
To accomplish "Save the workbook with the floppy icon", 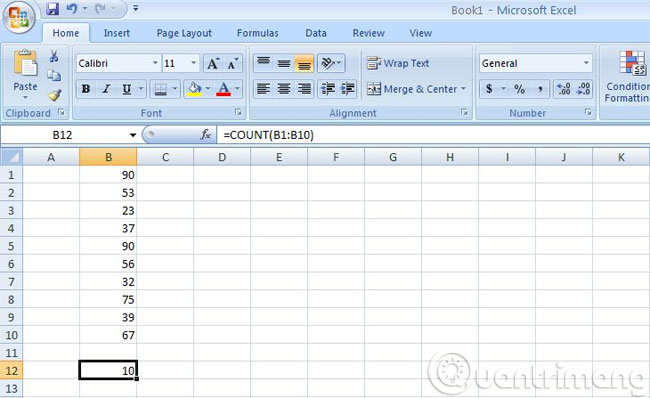I will click(52, 9).
